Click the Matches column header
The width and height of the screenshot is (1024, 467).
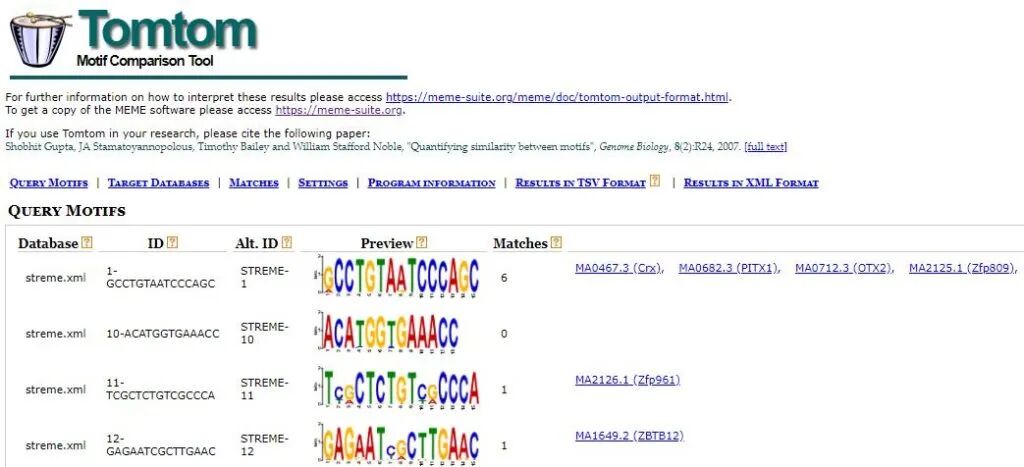(520, 244)
